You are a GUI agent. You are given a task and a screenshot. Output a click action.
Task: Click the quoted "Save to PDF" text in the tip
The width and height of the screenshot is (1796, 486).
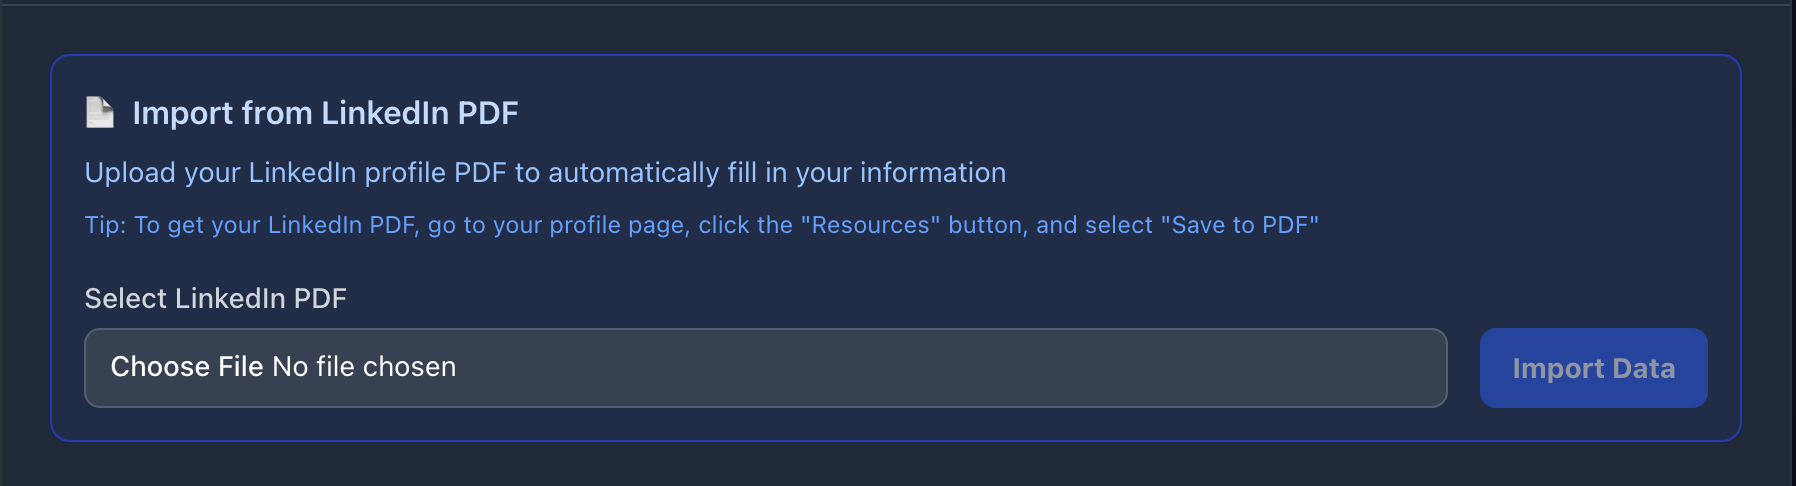click(1239, 225)
